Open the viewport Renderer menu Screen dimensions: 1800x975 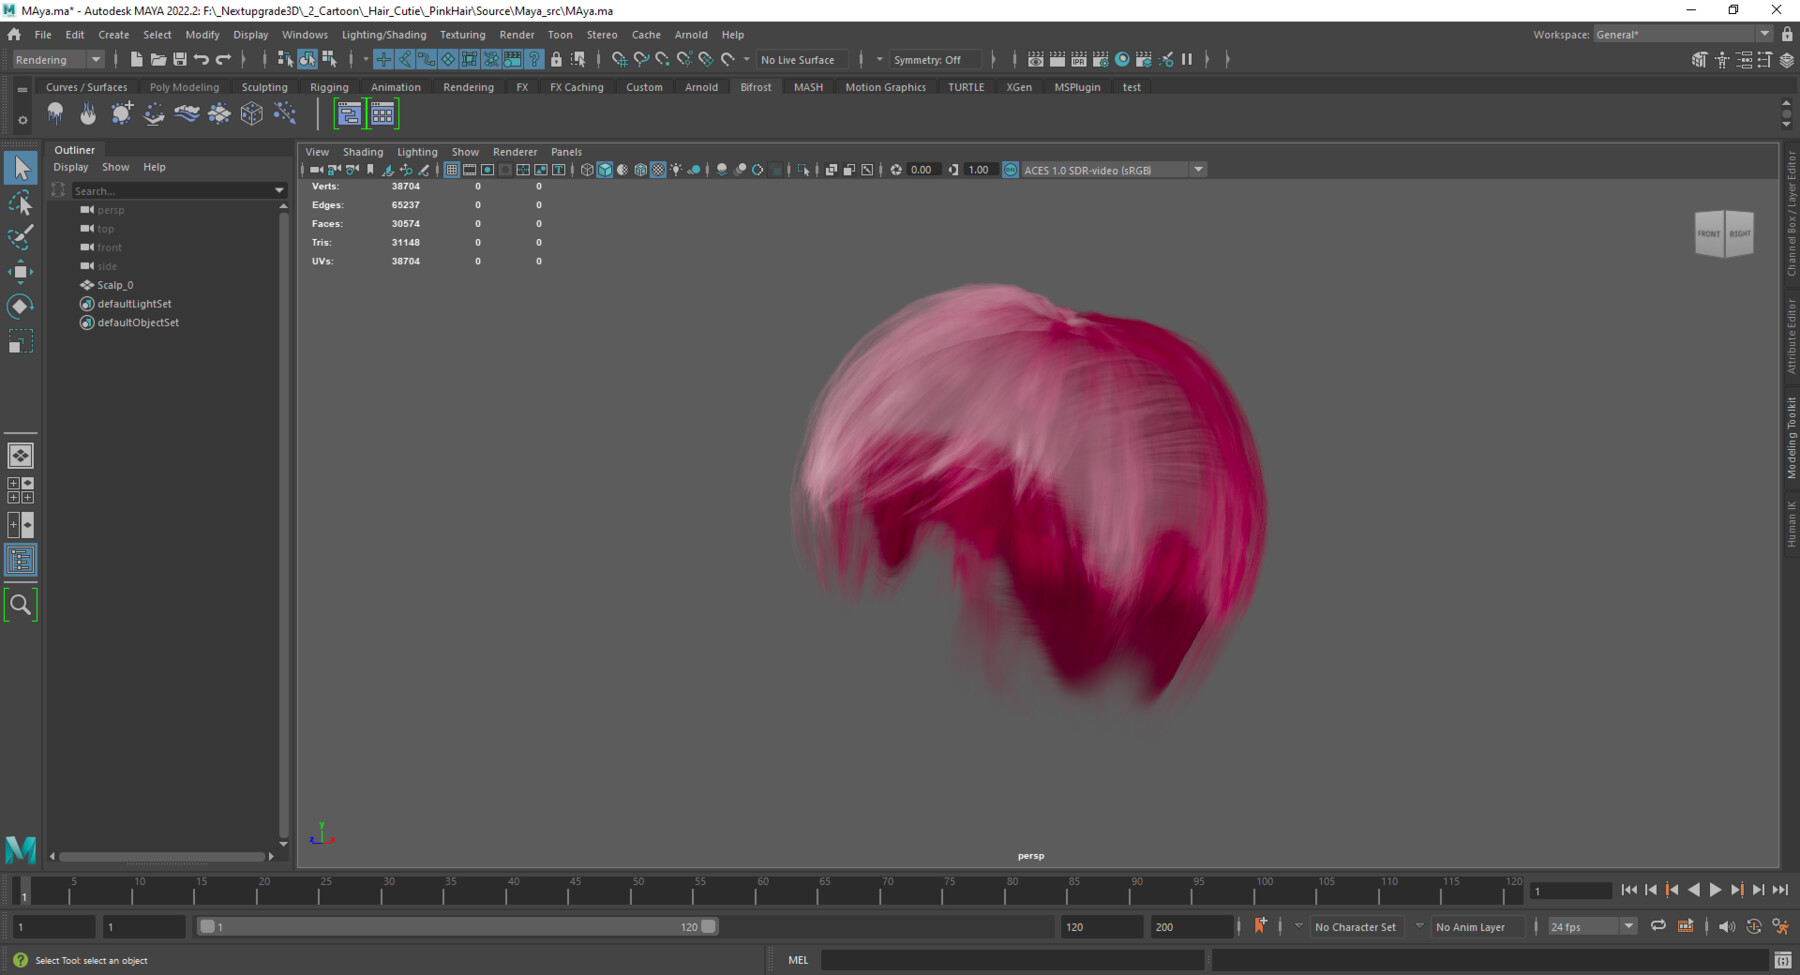(x=515, y=152)
